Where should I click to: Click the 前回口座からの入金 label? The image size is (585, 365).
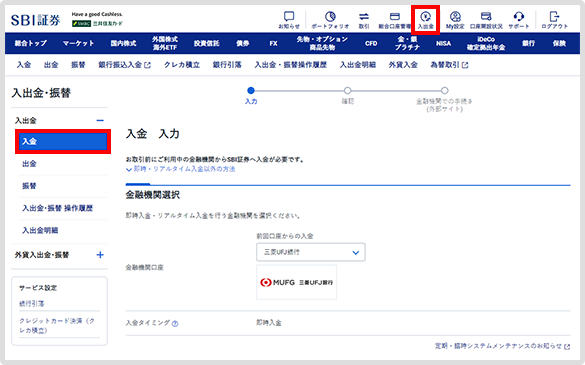[x=285, y=236]
